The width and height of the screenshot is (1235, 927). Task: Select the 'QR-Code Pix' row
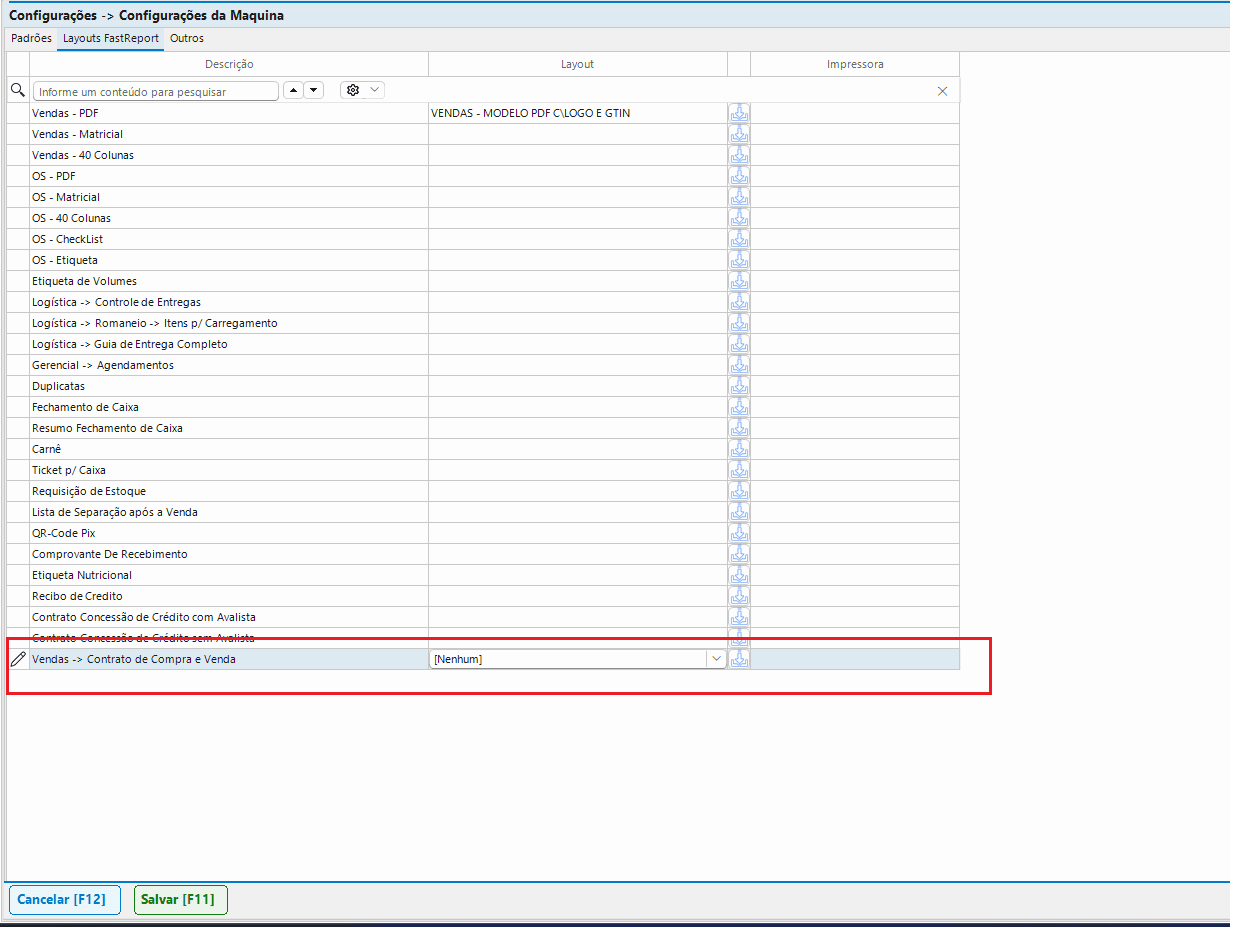tap(483, 533)
